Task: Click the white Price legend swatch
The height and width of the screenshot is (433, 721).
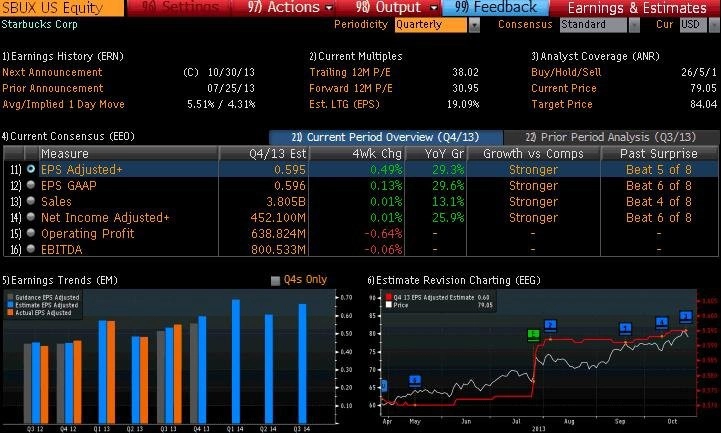Action: click(389, 305)
